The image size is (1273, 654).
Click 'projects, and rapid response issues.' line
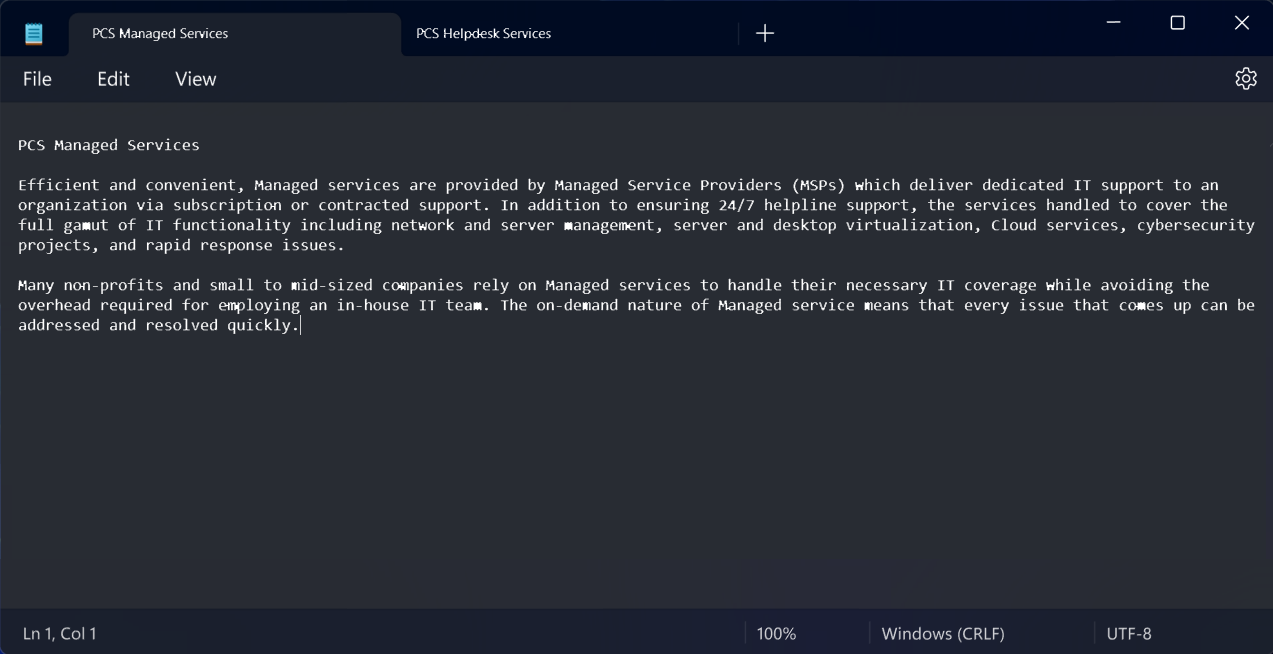181,245
